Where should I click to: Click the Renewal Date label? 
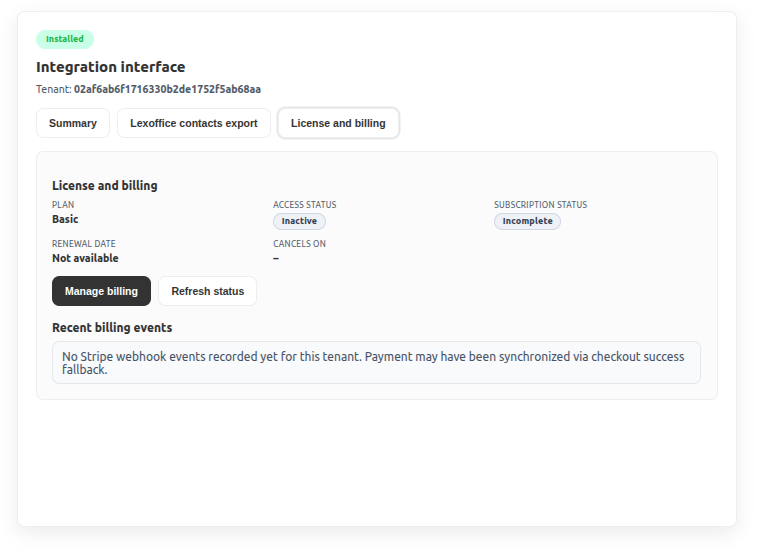pyautogui.click(x=84, y=244)
